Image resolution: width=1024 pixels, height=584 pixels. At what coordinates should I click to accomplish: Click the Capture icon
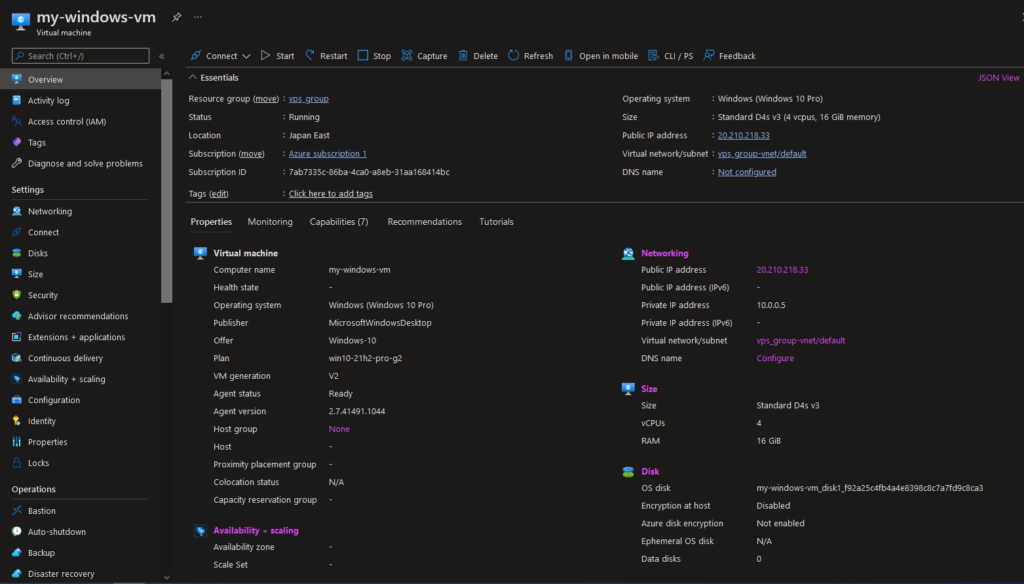[409, 55]
